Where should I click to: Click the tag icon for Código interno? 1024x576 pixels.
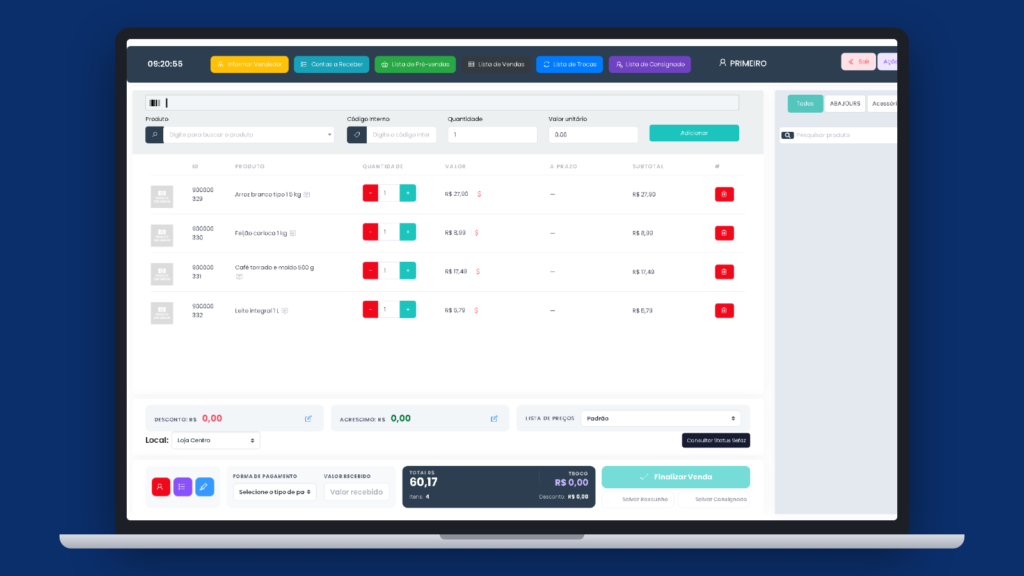click(x=357, y=135)
